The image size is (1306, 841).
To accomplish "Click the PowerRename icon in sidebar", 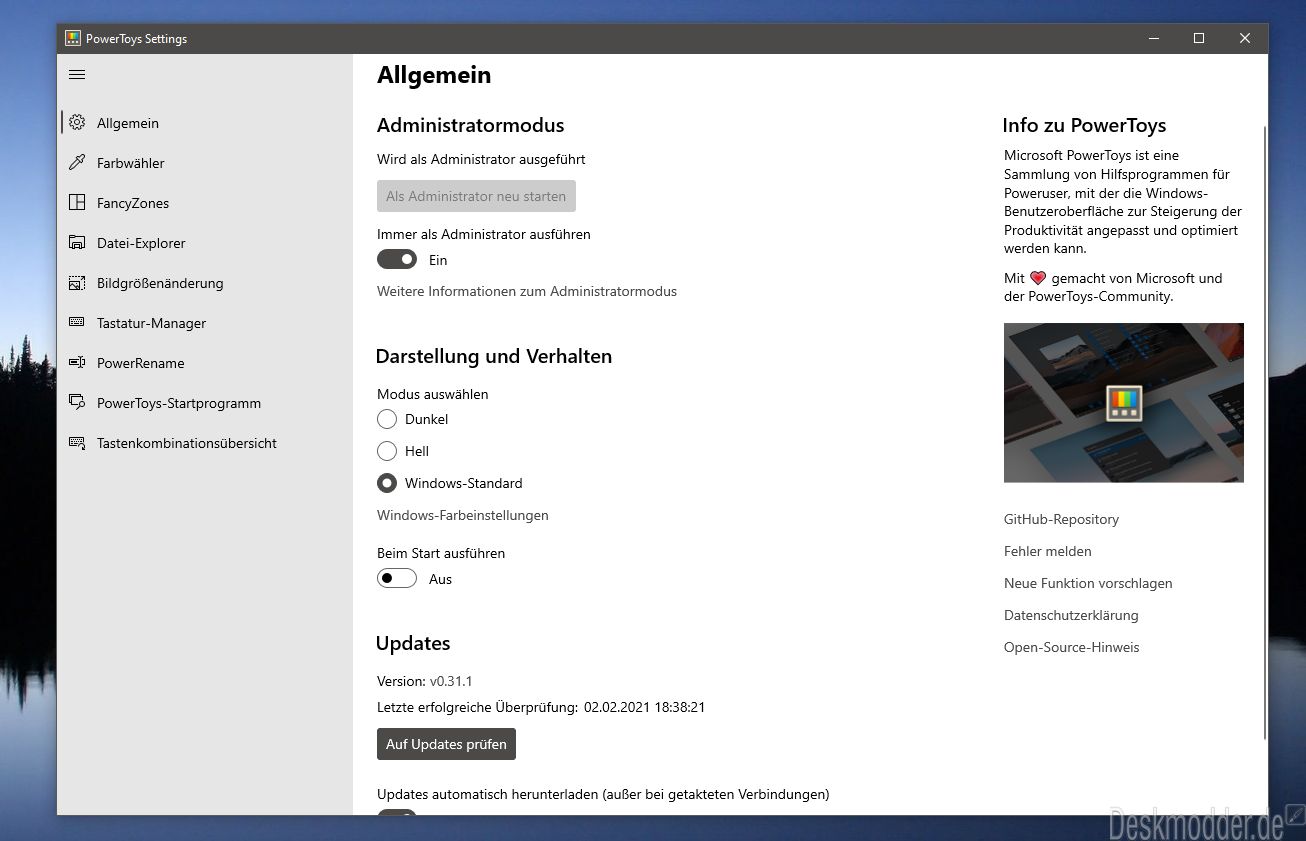I will click(77, 363).
